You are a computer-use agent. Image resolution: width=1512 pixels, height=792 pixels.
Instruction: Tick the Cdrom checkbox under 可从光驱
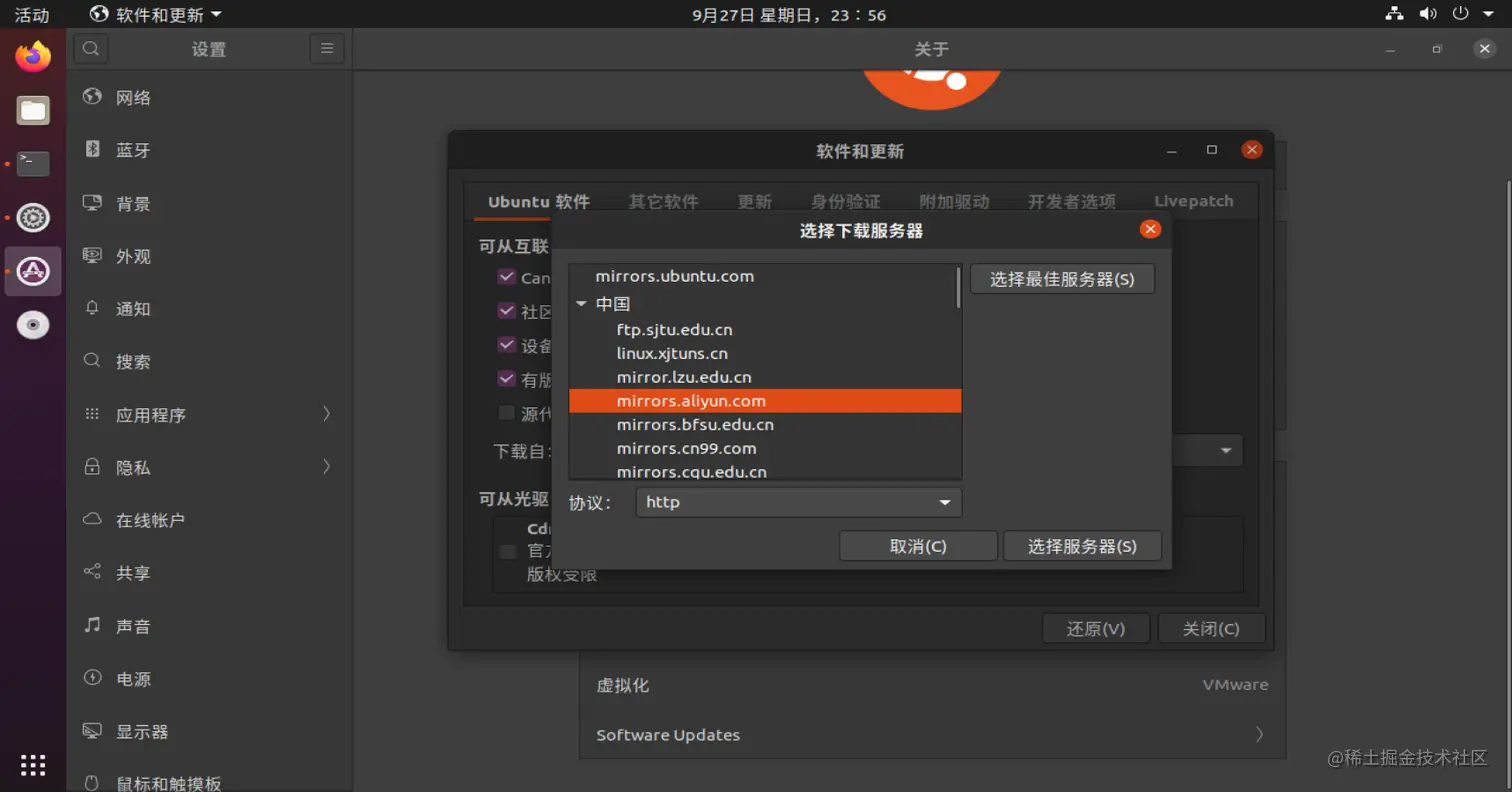click(x=508, y=551)
